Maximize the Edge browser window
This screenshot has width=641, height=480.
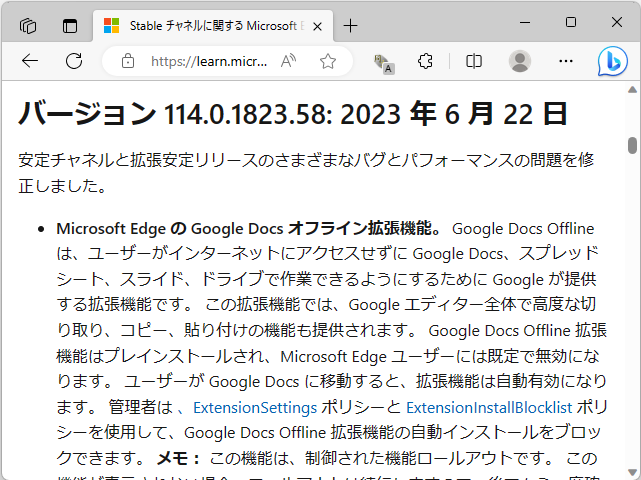point(571,22)
